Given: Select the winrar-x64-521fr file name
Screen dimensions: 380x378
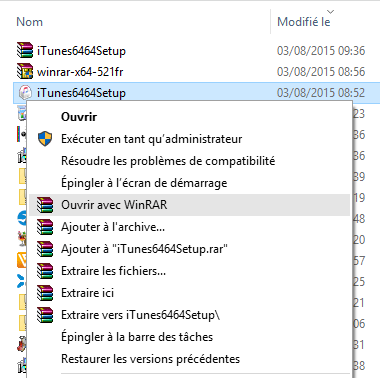Looking at the screenshot, I should click(80, 71).
